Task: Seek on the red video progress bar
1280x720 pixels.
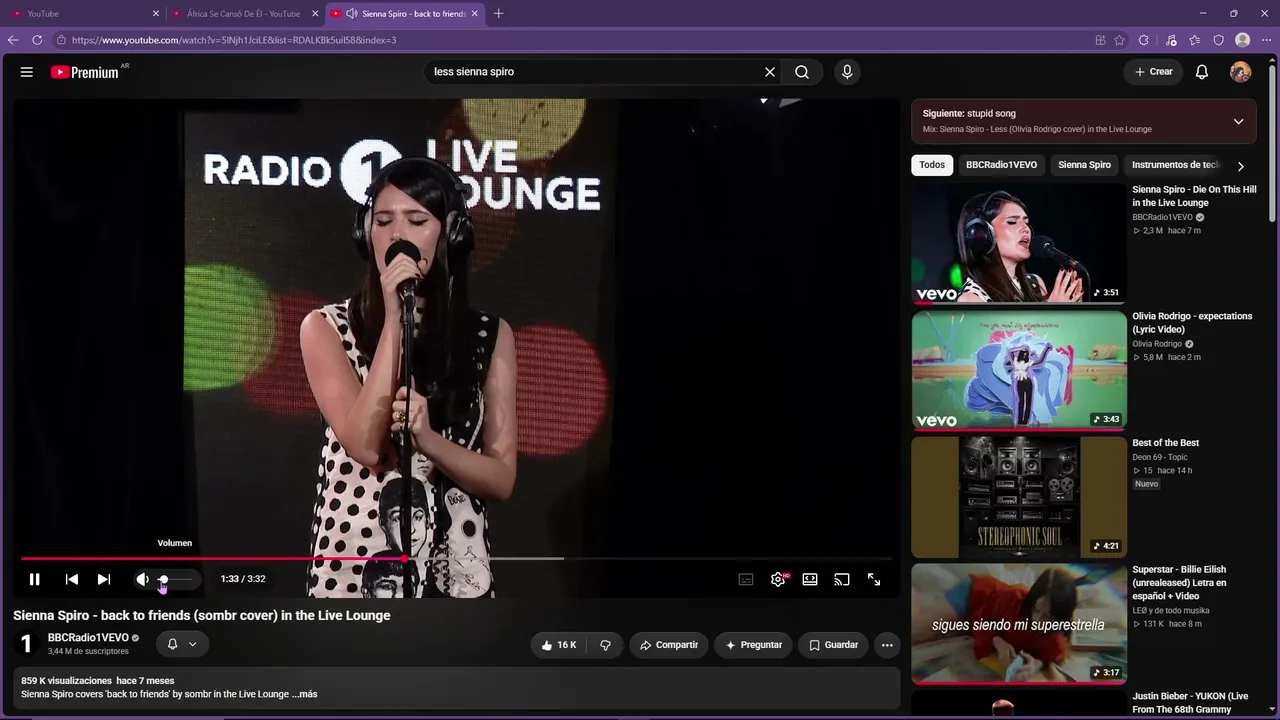Action: [x=456, y=559]
